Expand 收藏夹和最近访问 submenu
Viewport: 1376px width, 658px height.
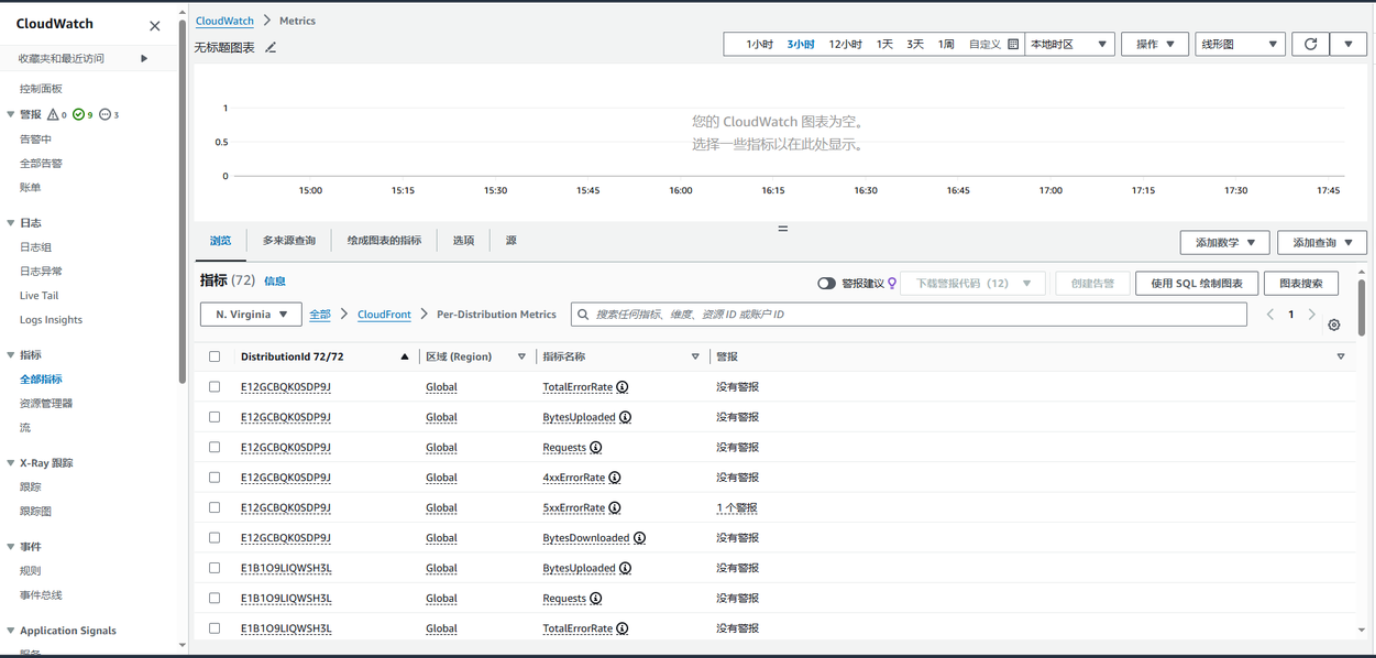(x=144, y=58)
